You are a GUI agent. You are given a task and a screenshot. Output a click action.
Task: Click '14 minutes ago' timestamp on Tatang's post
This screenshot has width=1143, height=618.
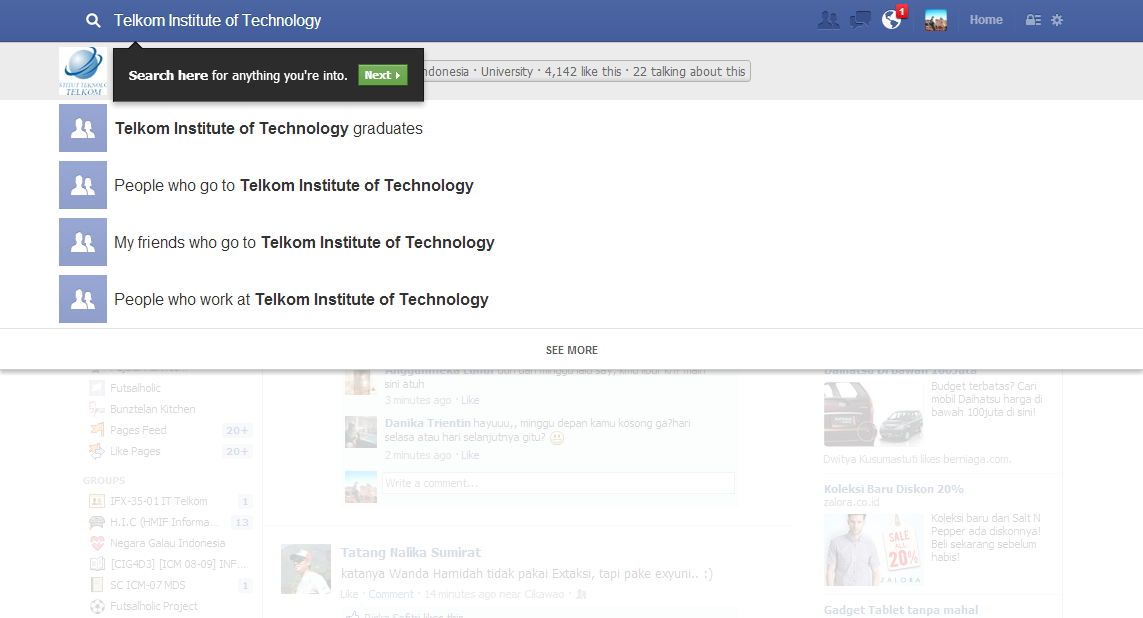pos(461,594)
